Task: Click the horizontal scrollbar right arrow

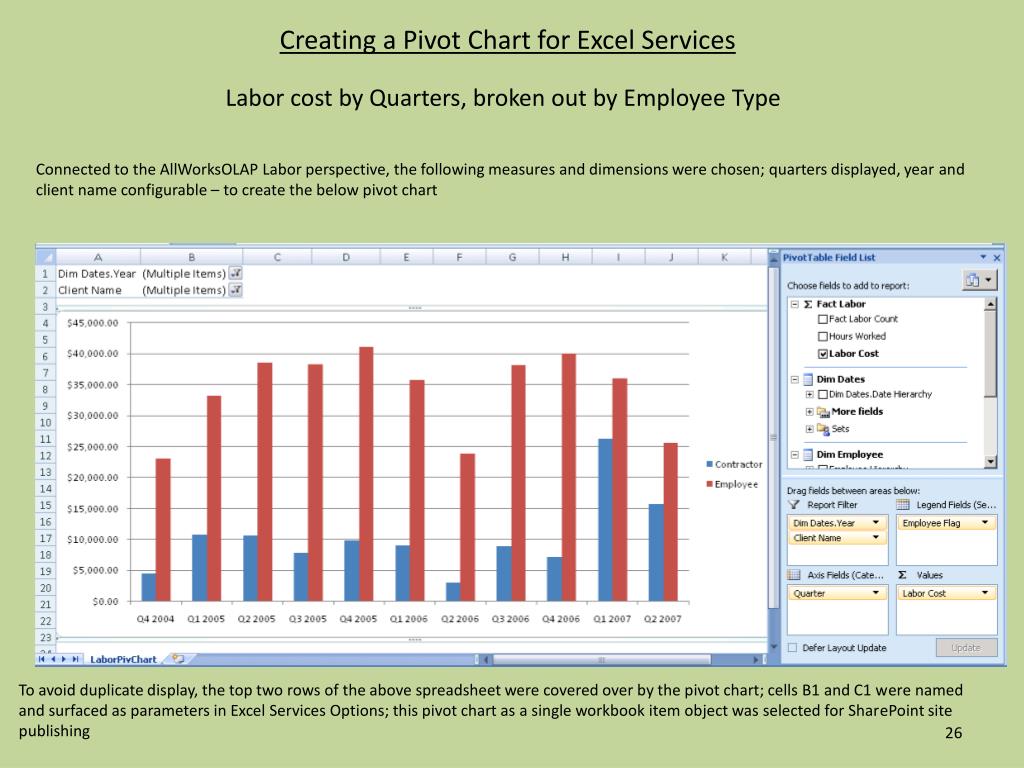Action: pyautogui.click(x=756, y=660)
